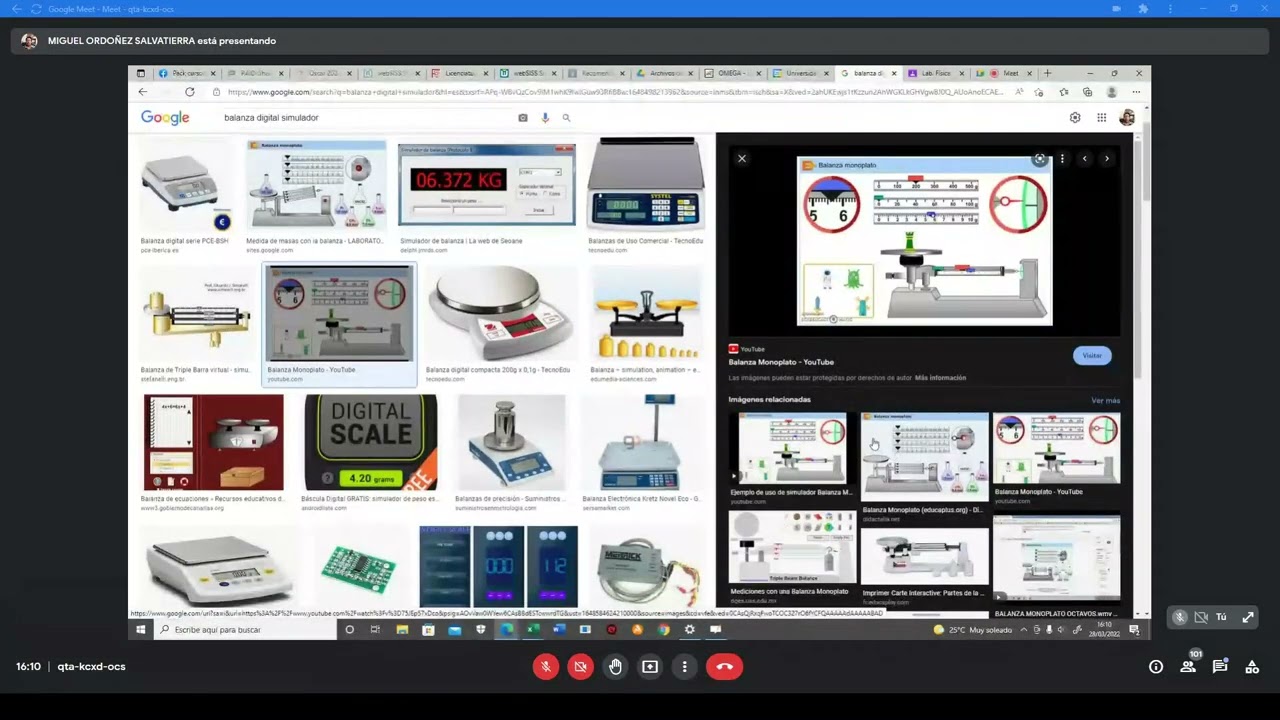This screenshot has width=1280, height=720.
Task: Switch to the Meet browser tab
Action: [x=1003, y=73]
